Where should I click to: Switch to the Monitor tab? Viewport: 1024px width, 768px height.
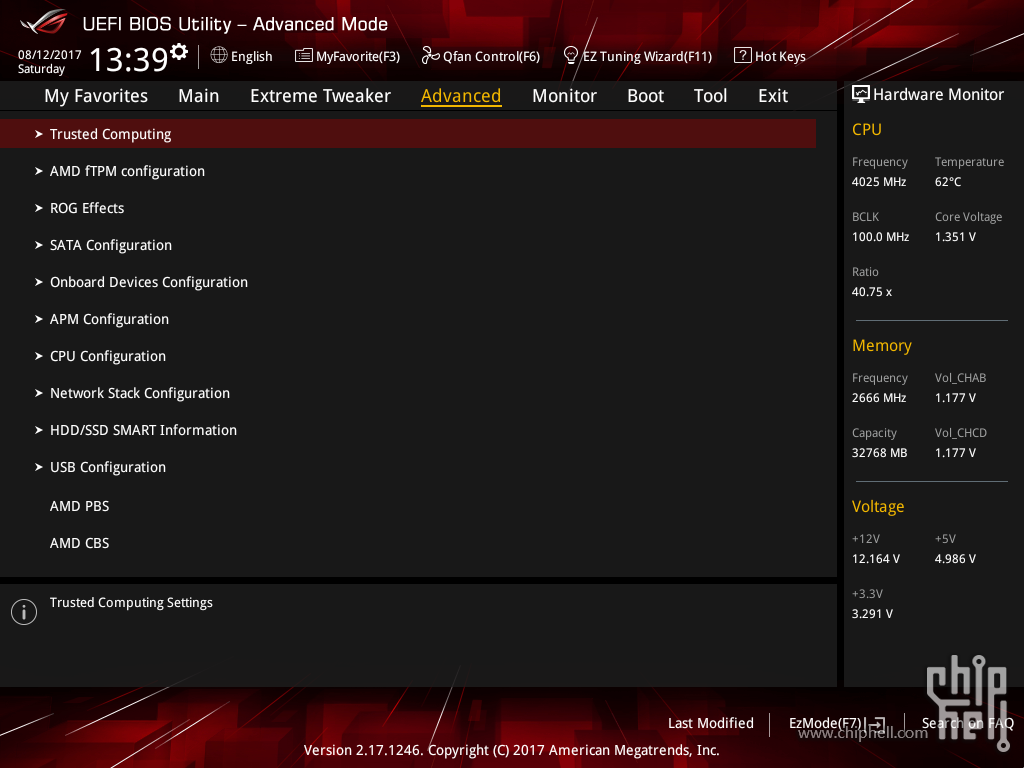pos(564,96)
